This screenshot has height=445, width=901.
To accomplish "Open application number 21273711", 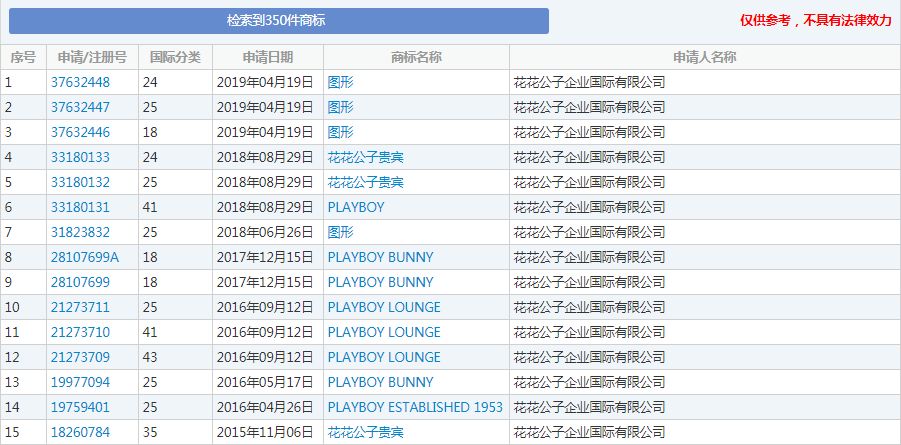I will 80,308.
